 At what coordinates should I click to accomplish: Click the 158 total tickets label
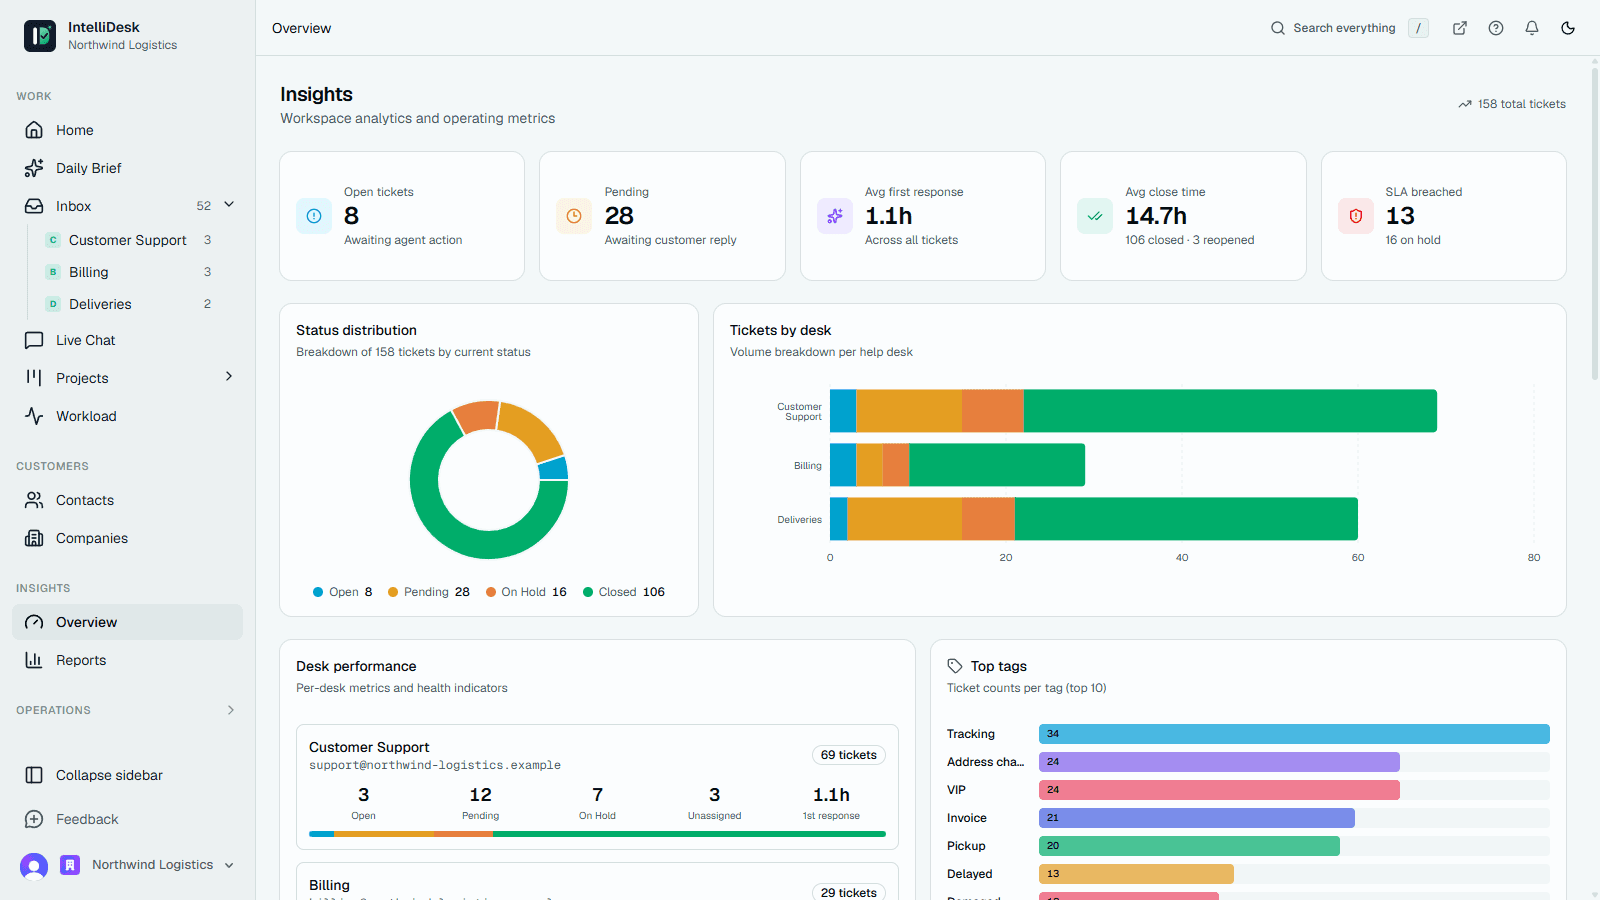coord(1512,104)
